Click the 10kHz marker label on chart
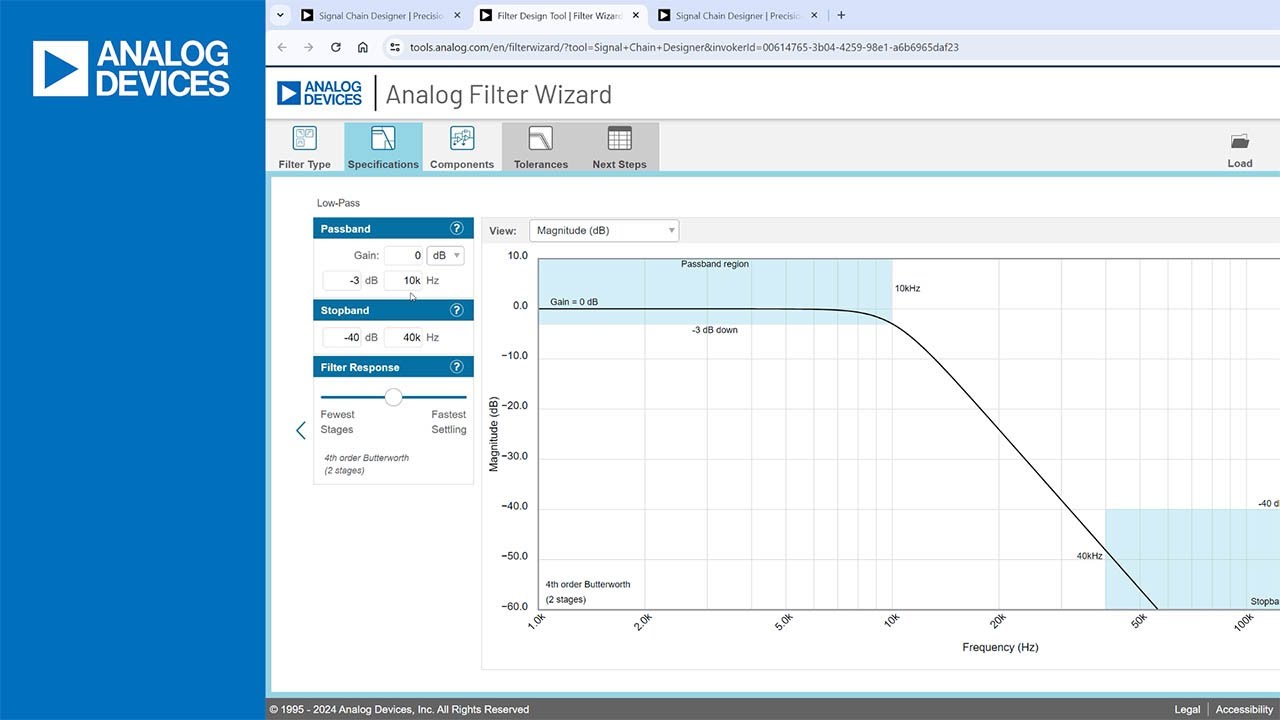This screenshot has height=720, width=1280. tap(907, 288)
